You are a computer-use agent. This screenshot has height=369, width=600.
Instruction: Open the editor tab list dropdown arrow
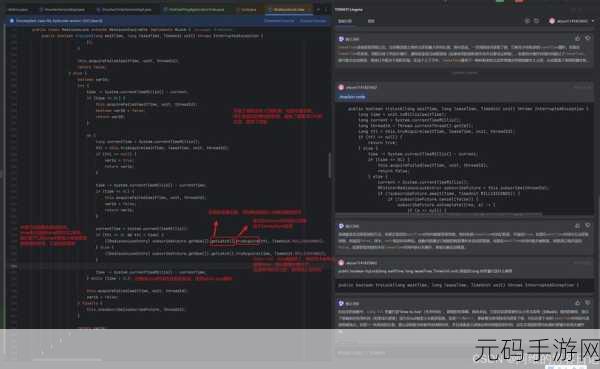tap(318, 9)
